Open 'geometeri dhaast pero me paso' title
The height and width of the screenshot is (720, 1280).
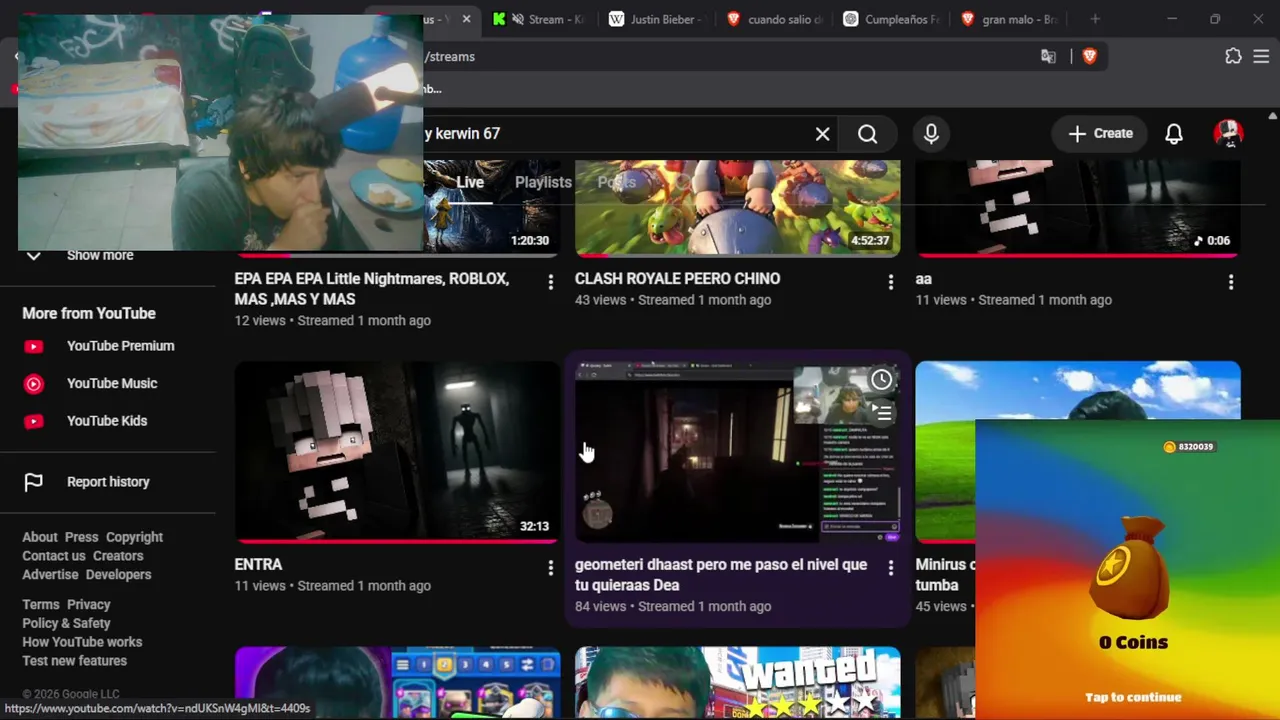click(x=721, y=575)
